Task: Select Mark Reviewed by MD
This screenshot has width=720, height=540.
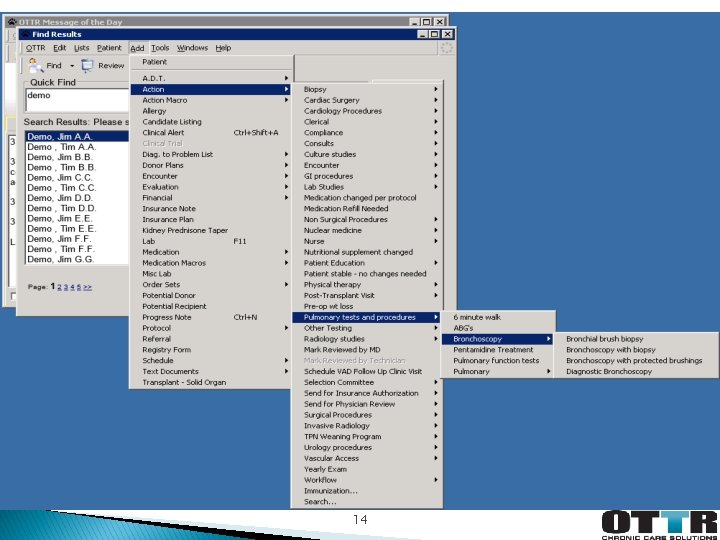Action: (x=367, y=350)
